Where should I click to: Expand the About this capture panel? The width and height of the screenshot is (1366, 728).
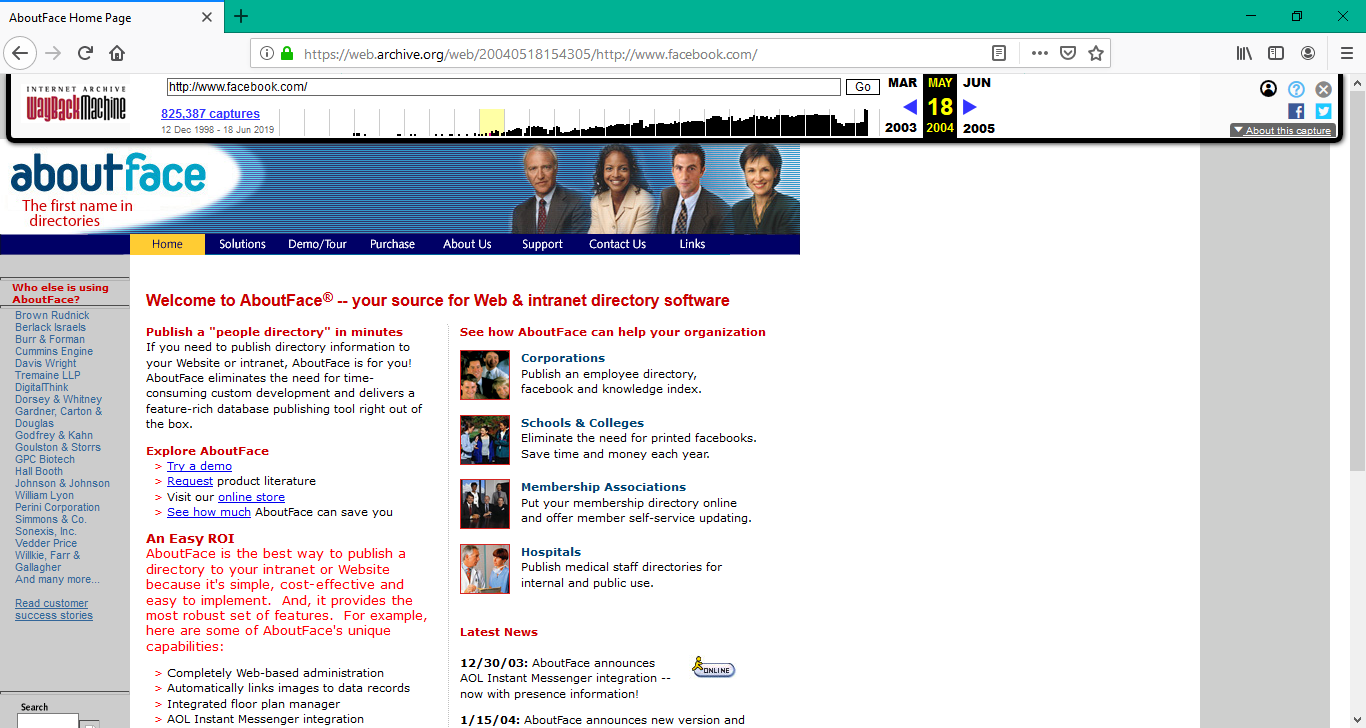point(1283,131)
